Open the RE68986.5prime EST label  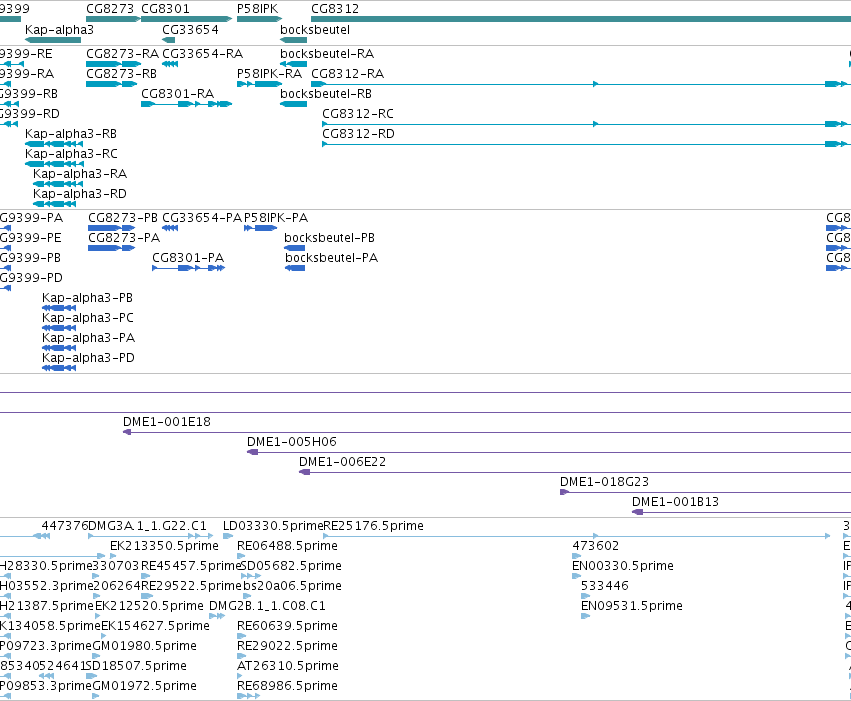point(287,687)
